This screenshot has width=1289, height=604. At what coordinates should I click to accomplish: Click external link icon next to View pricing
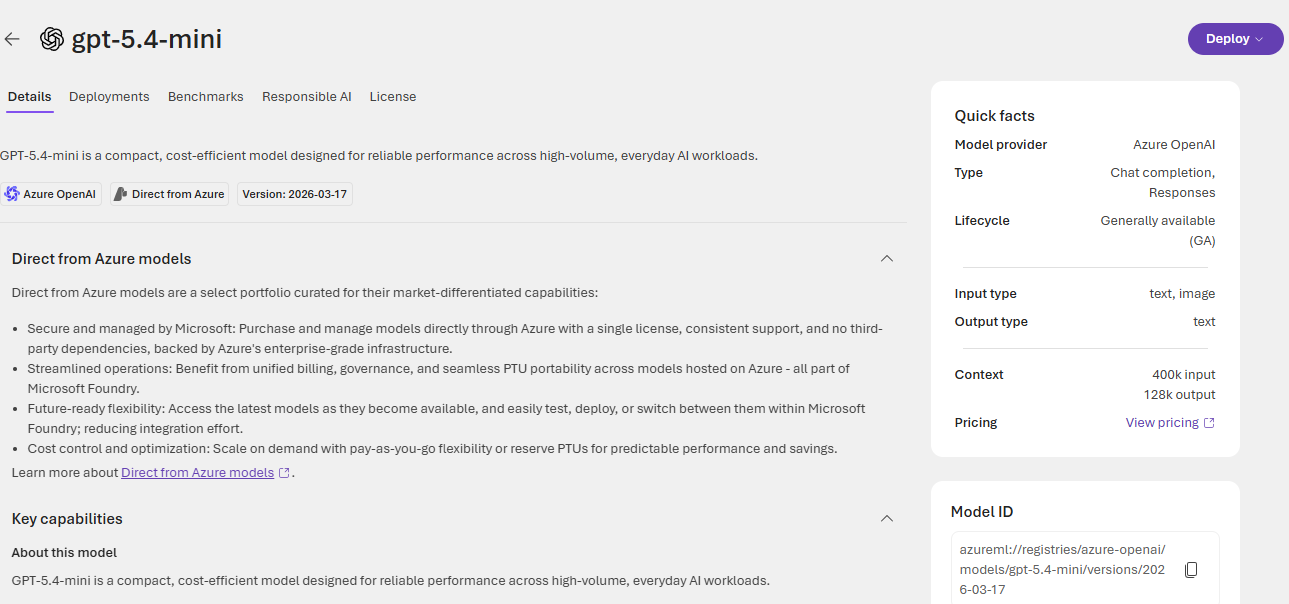(x=1209, y=423)
